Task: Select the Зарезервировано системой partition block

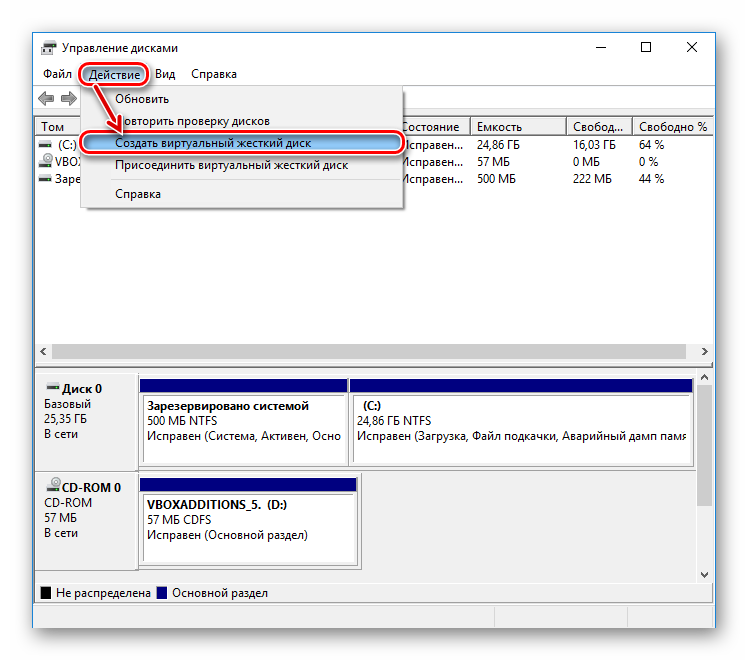Action: 244,422
